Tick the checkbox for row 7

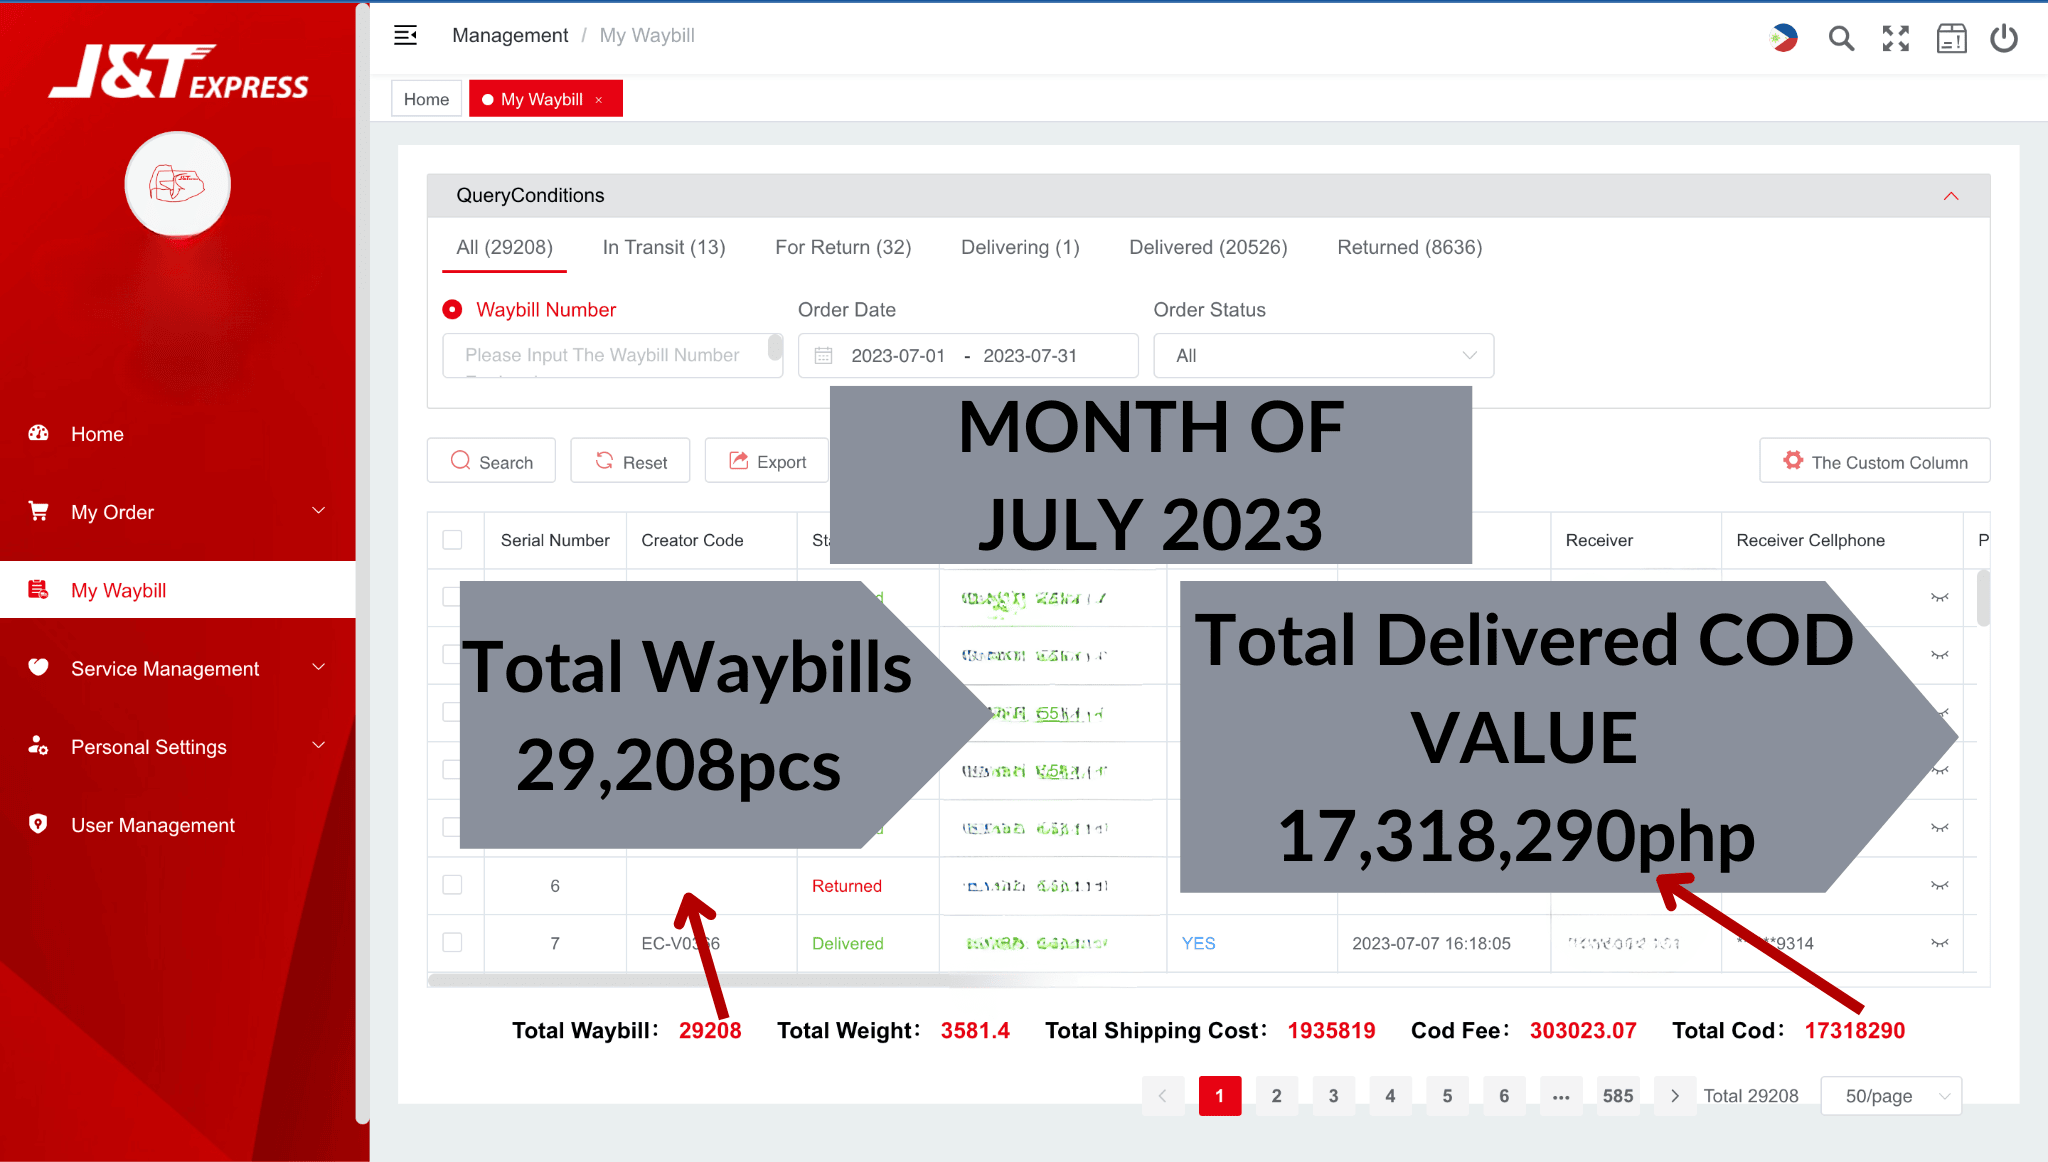coord(452,943)
